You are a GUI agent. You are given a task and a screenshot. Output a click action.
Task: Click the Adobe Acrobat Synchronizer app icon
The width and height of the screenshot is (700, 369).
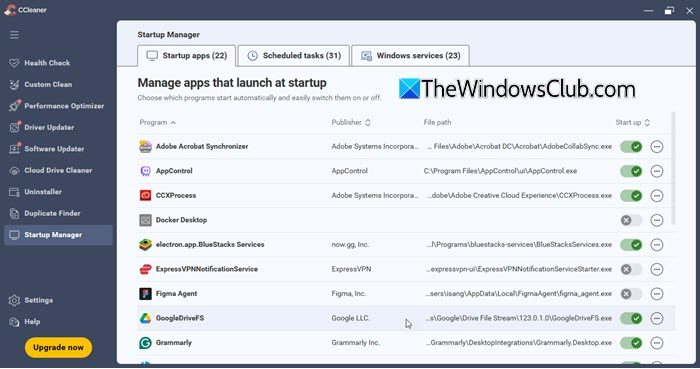[145, 146]
